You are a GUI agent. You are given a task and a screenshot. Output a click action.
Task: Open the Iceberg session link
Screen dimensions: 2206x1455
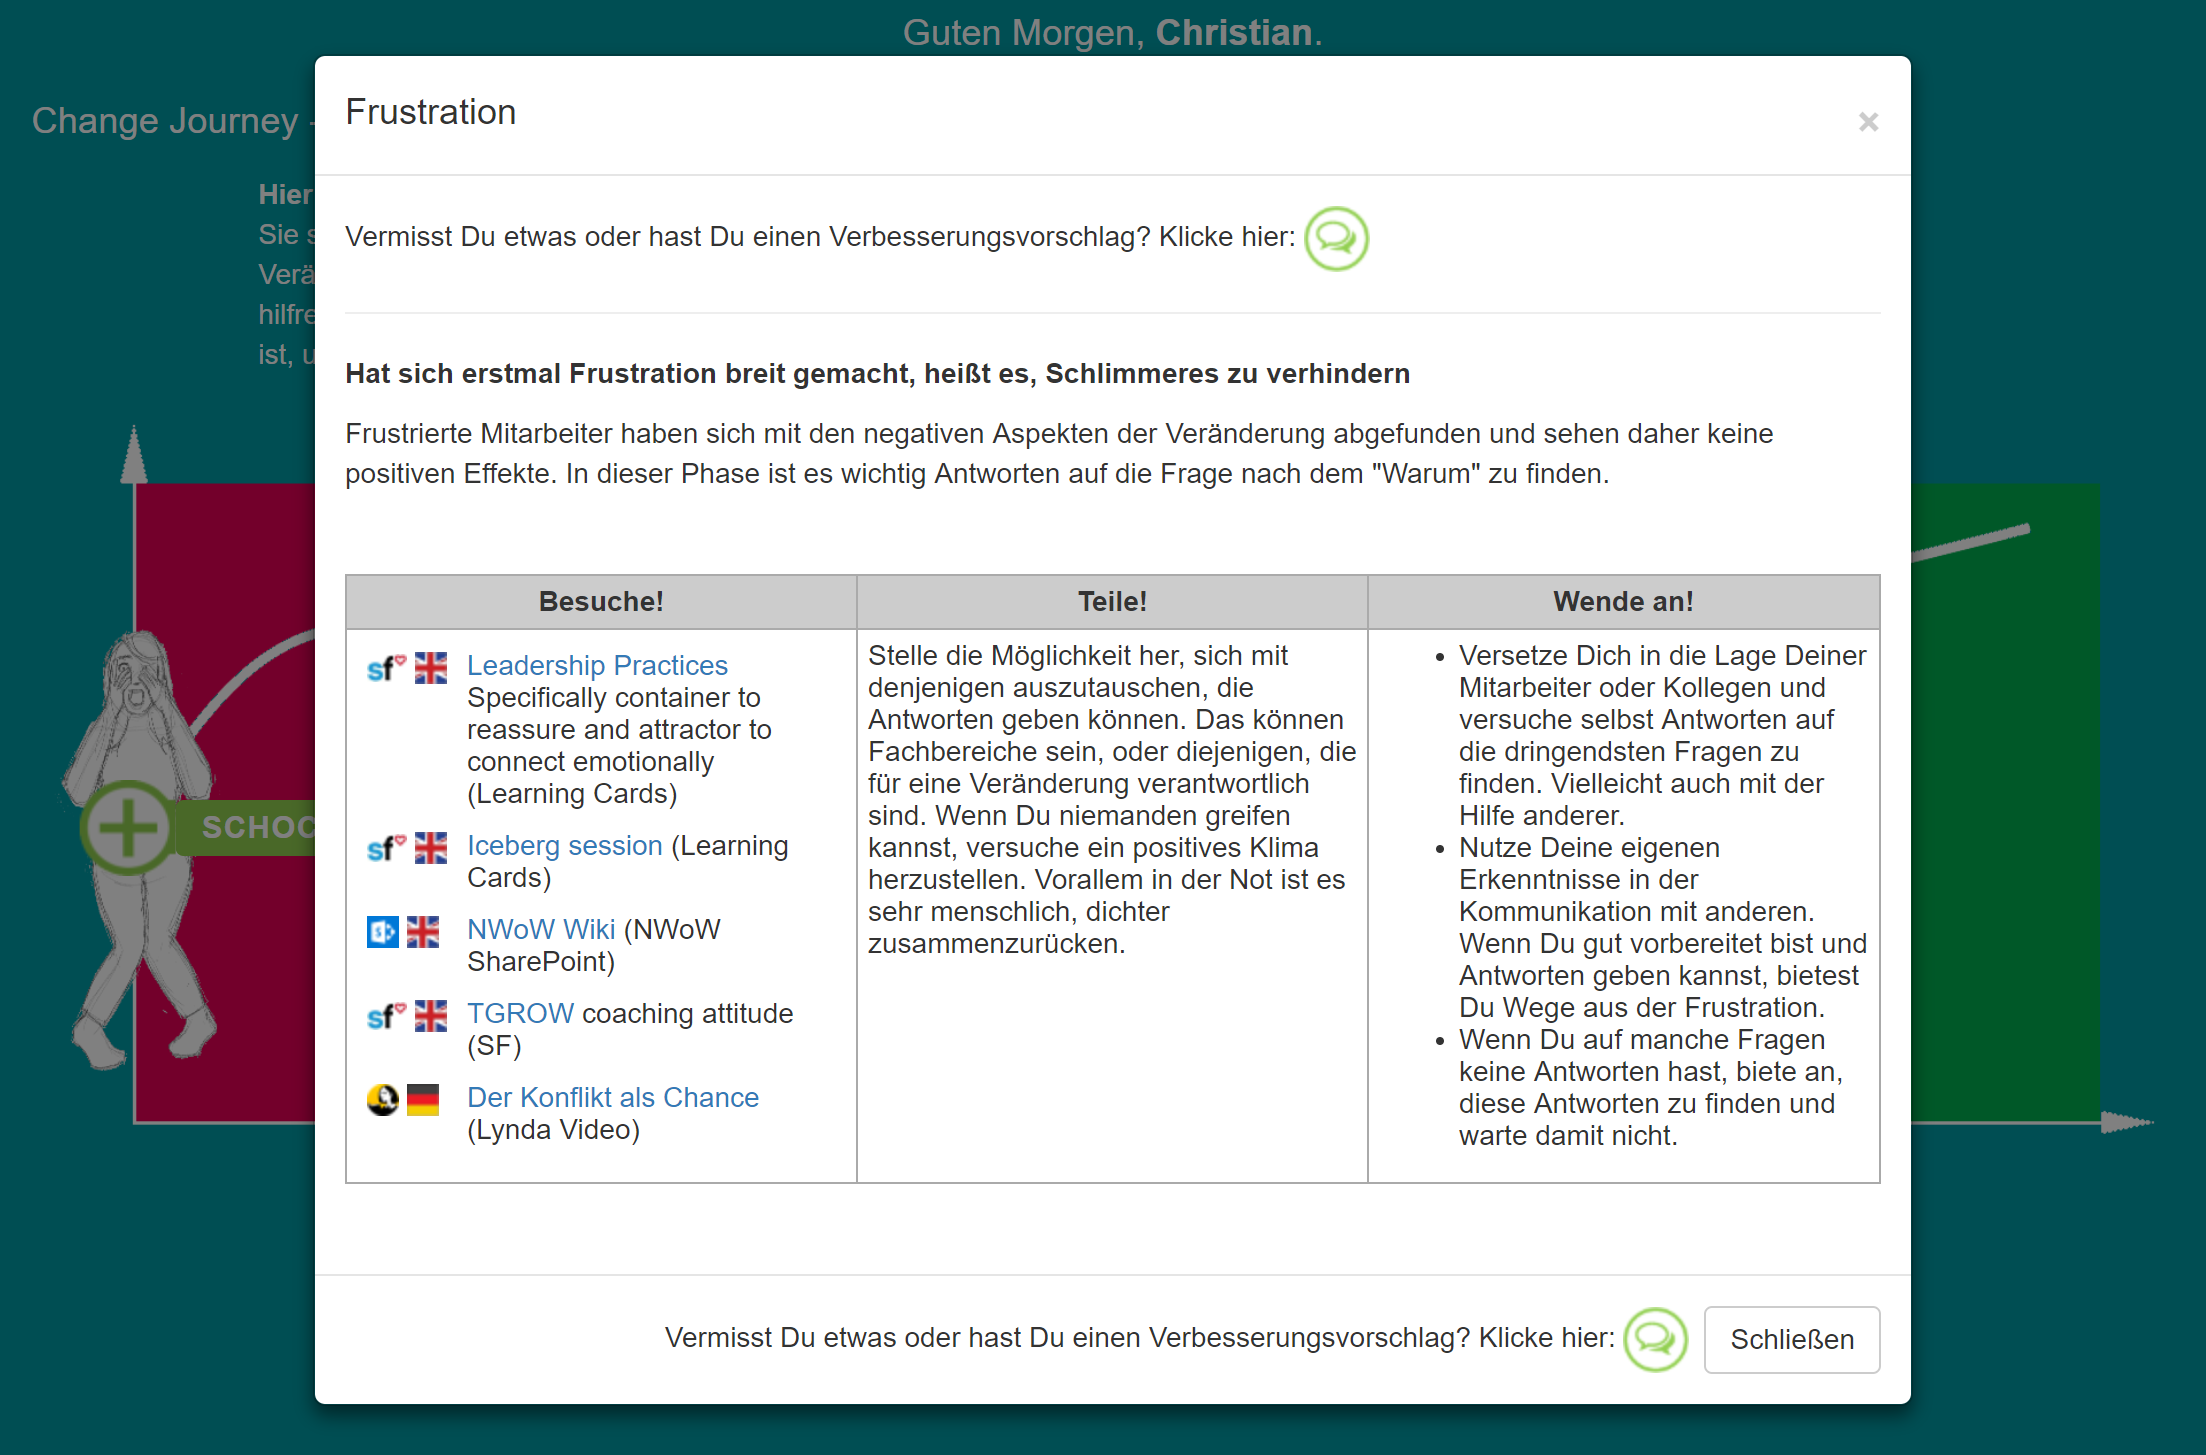[x=564, y=845]
